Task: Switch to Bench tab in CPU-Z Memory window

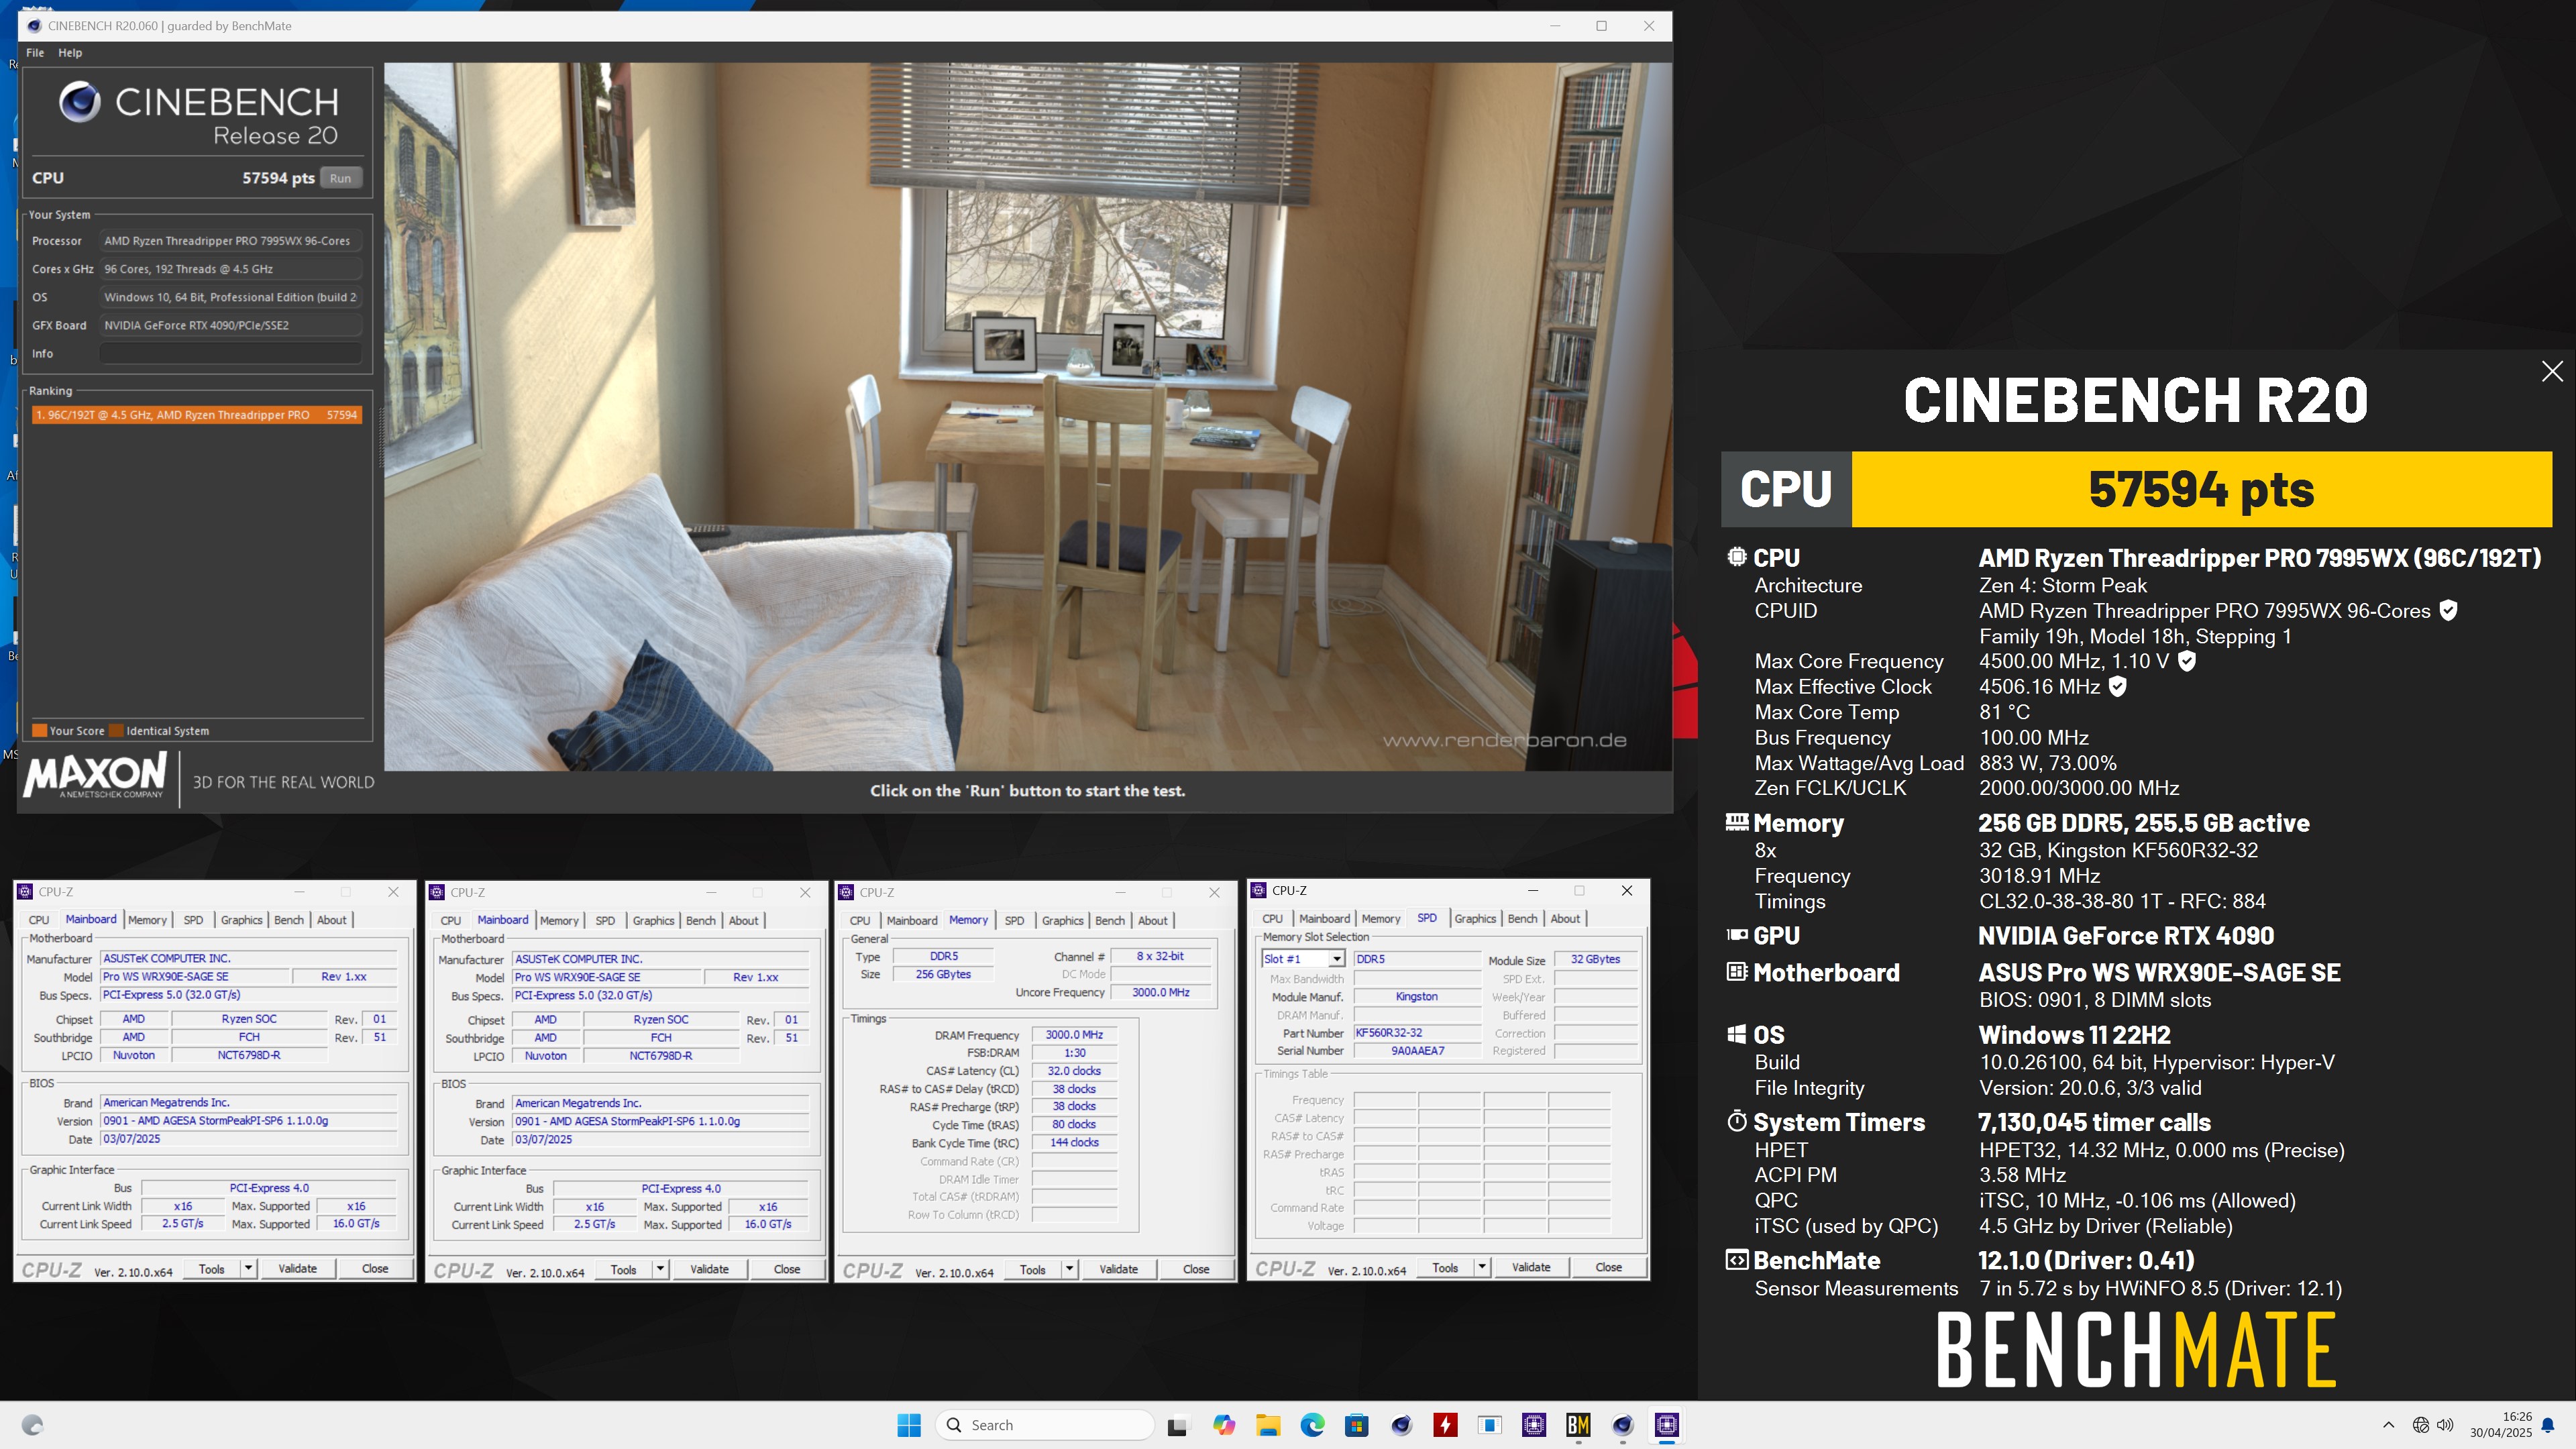Action: [x=1110, y=920]
